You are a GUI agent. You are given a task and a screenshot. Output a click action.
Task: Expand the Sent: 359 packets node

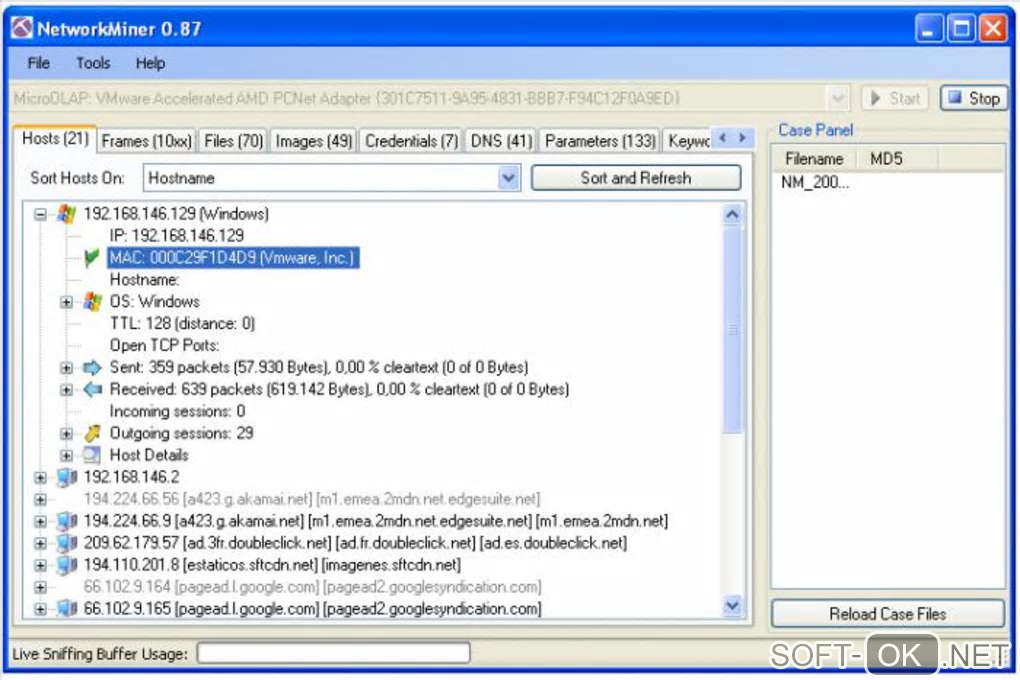pos(66,368)
